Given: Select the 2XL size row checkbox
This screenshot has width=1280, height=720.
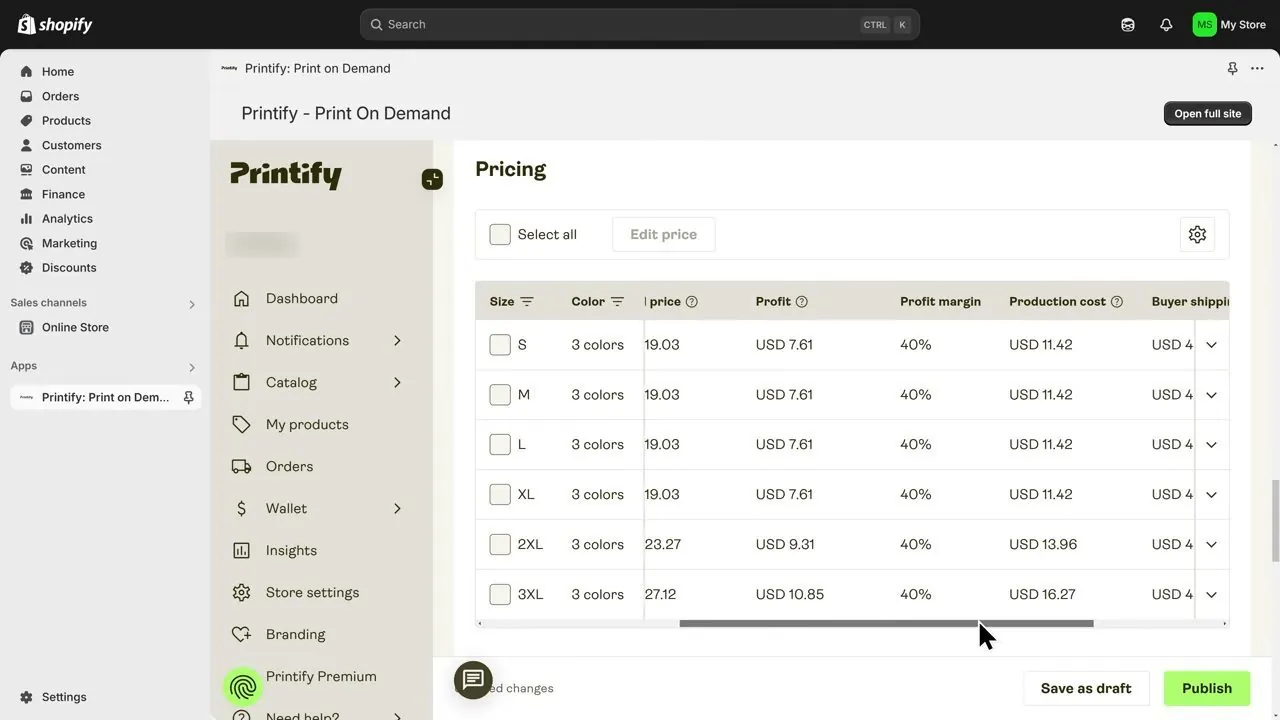Looking at the screenshot, I should tap(500, 544).
